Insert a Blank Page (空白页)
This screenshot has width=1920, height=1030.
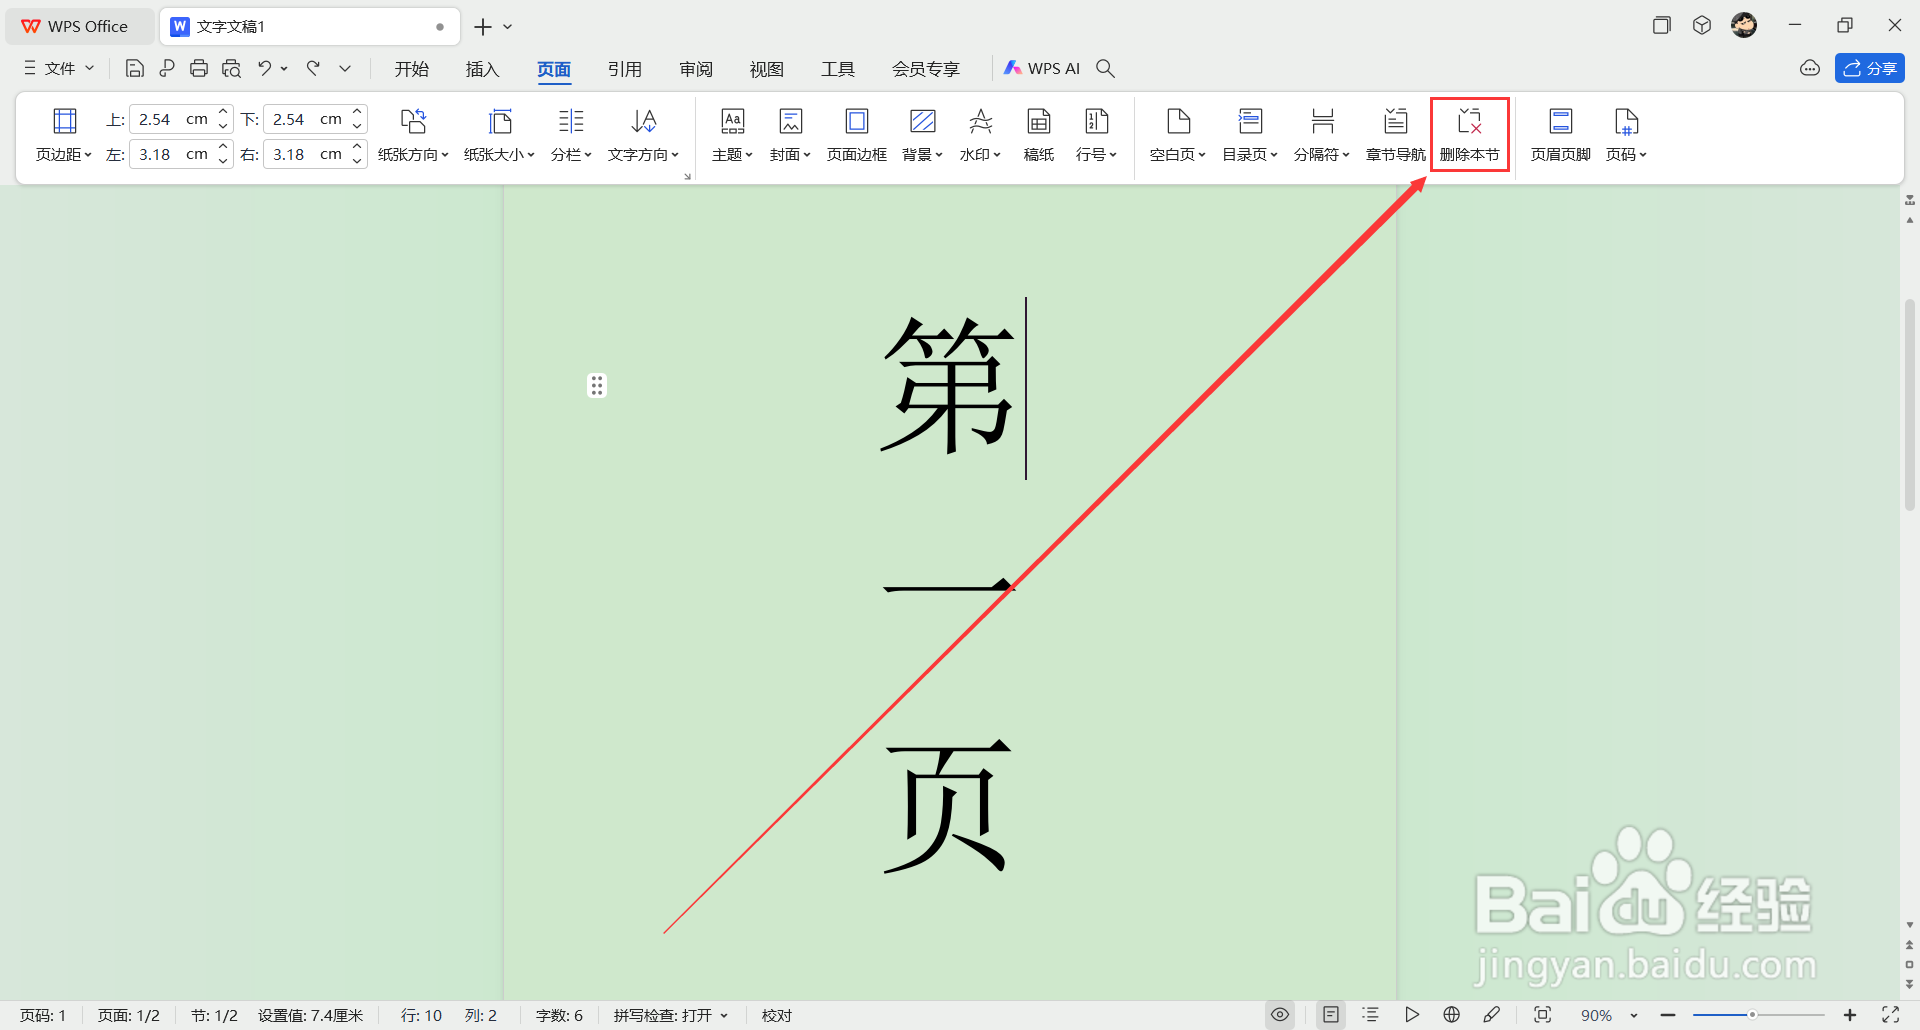coord(1178,135)
